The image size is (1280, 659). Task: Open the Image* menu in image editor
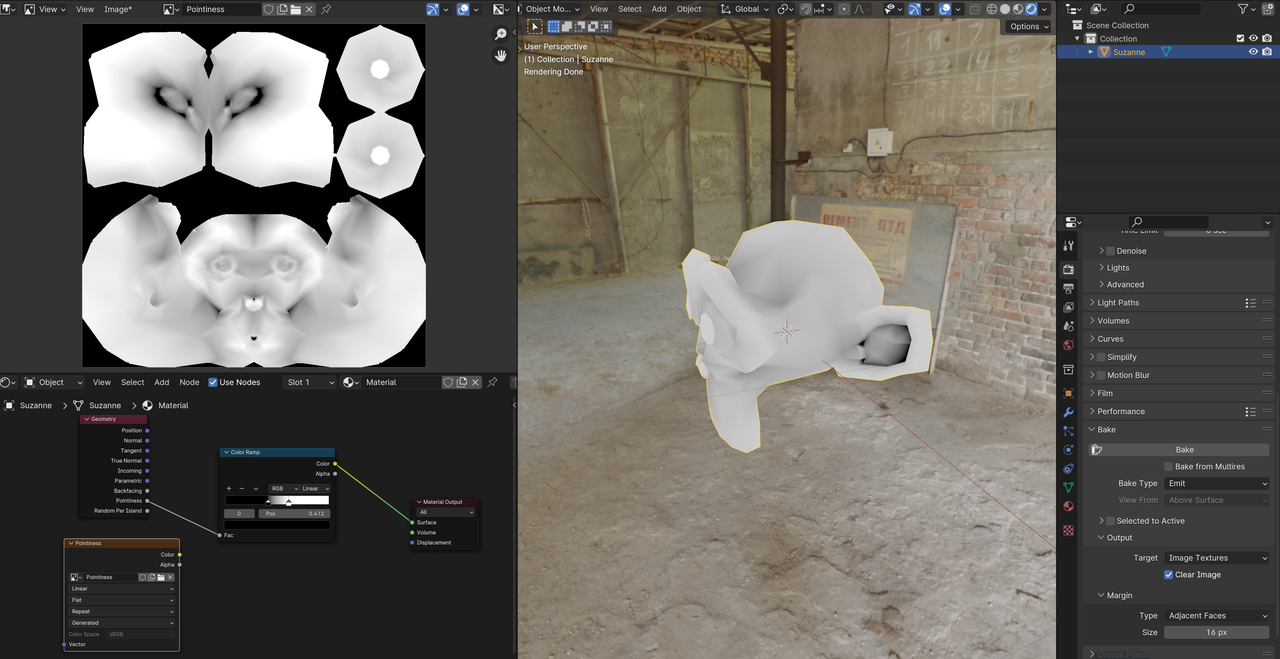pyautogui.click(x=118, y=9)
